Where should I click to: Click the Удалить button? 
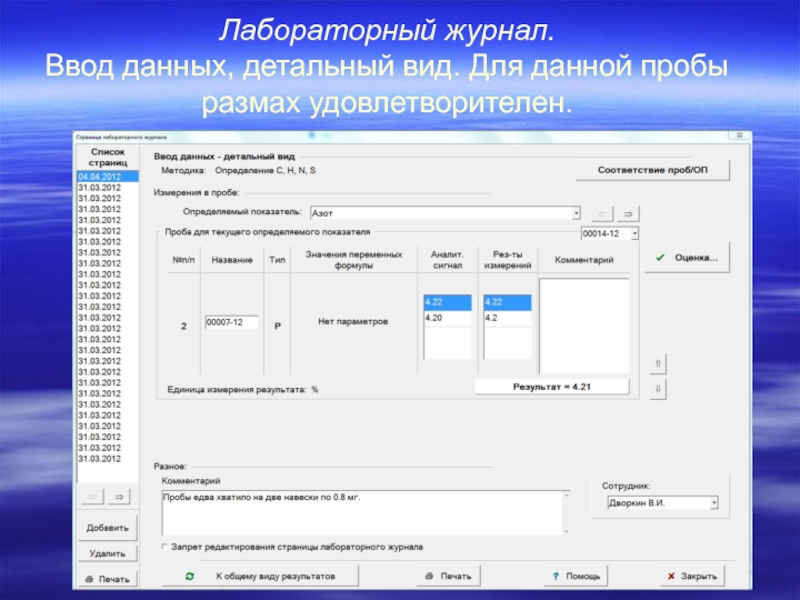click(x=106, y=553)
